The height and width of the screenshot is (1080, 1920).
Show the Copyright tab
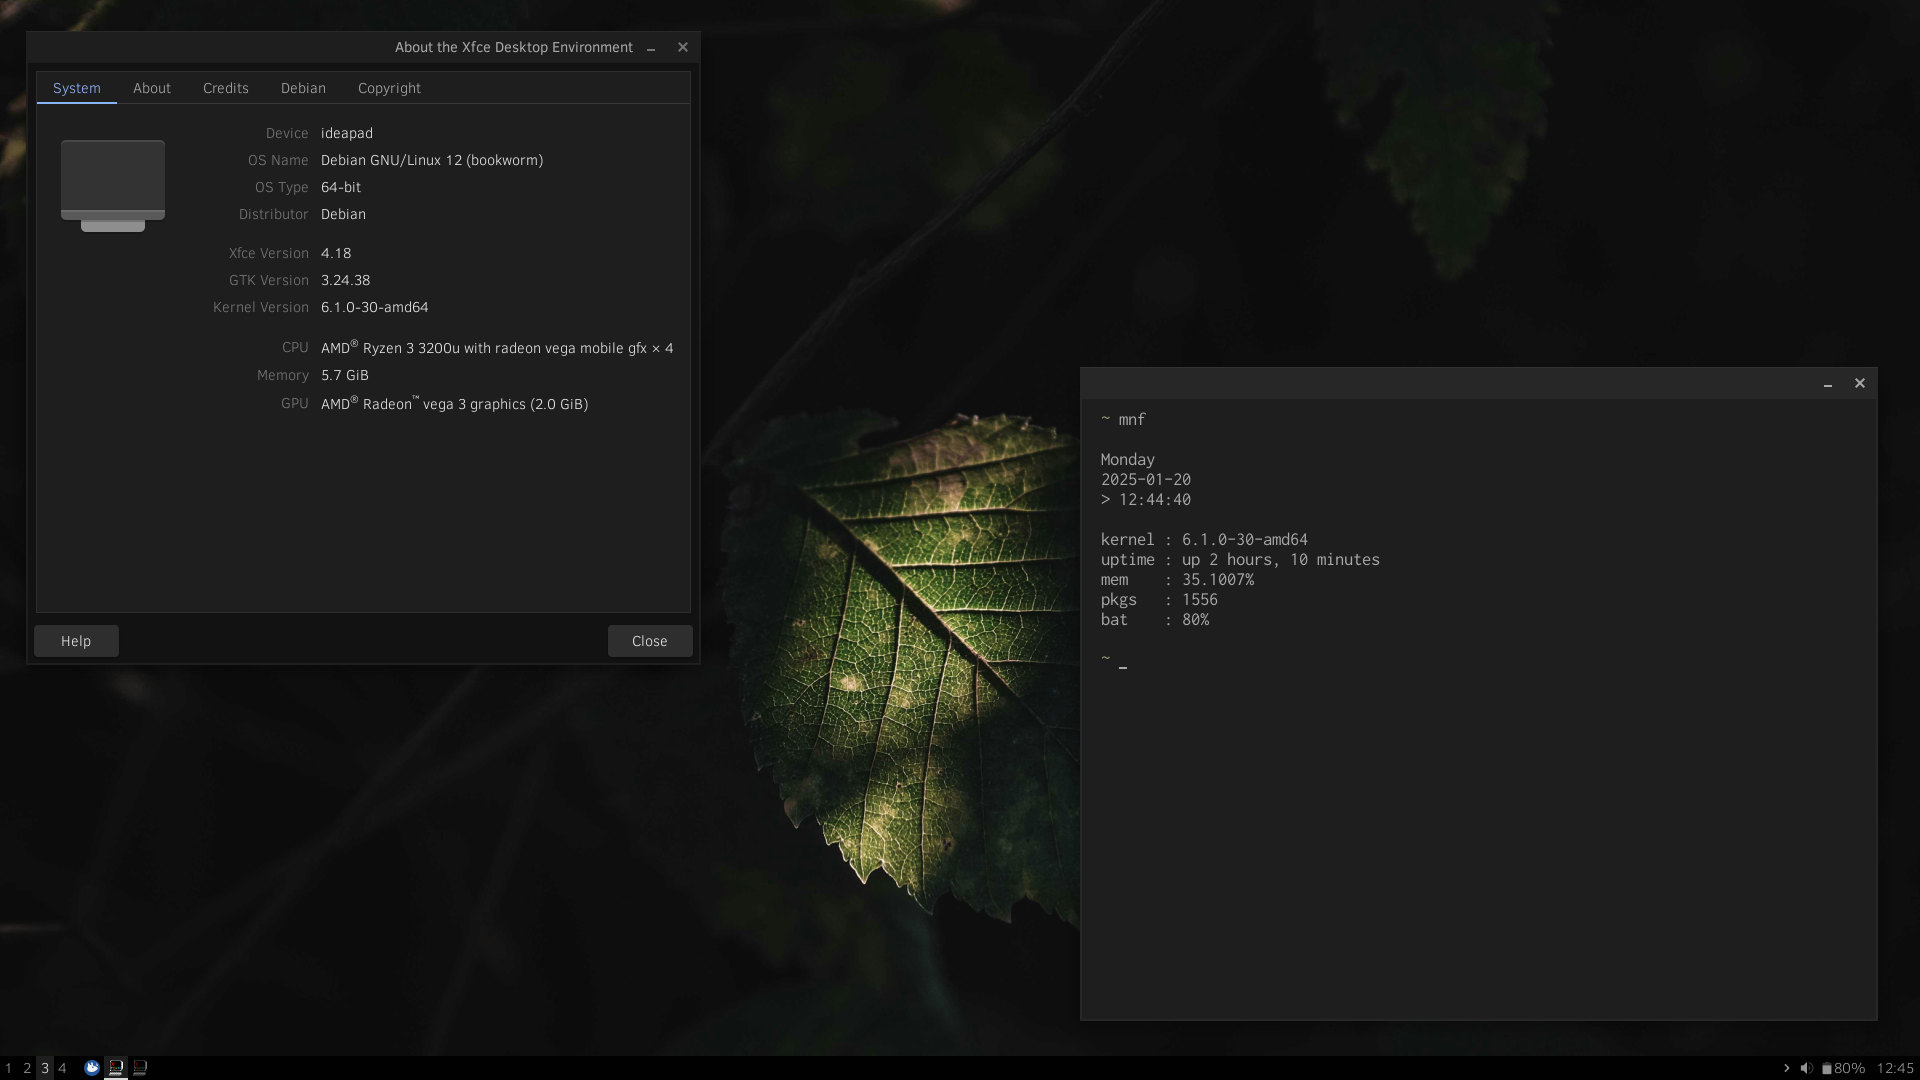(x=389, y=88)
